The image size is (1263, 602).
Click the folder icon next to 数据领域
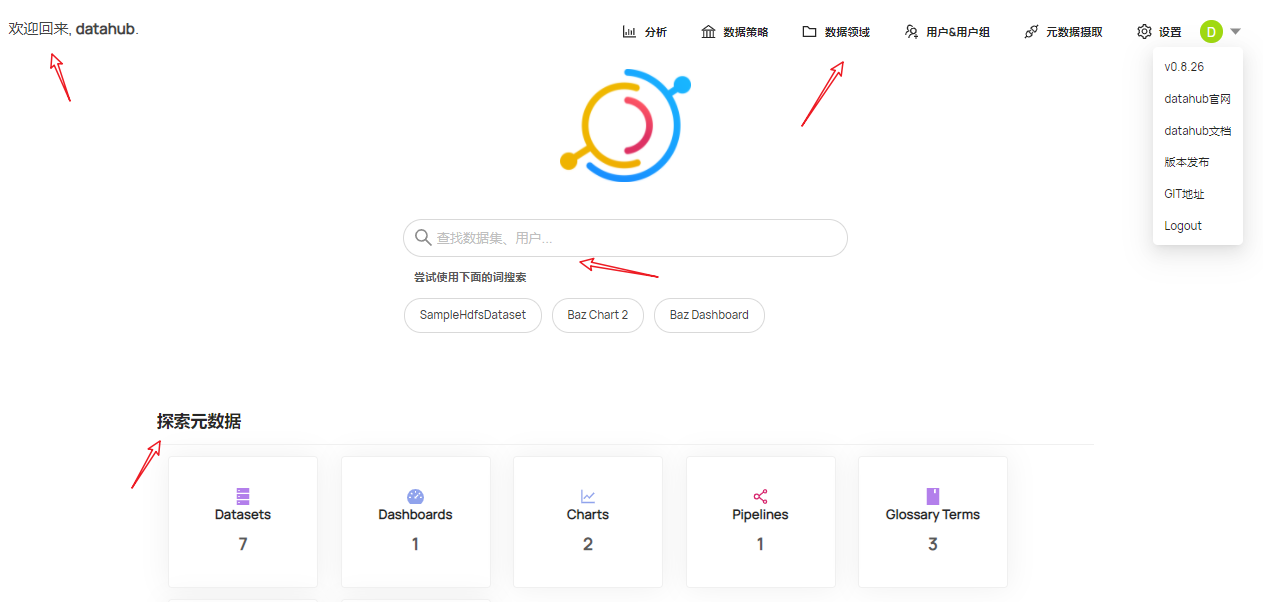807,30
